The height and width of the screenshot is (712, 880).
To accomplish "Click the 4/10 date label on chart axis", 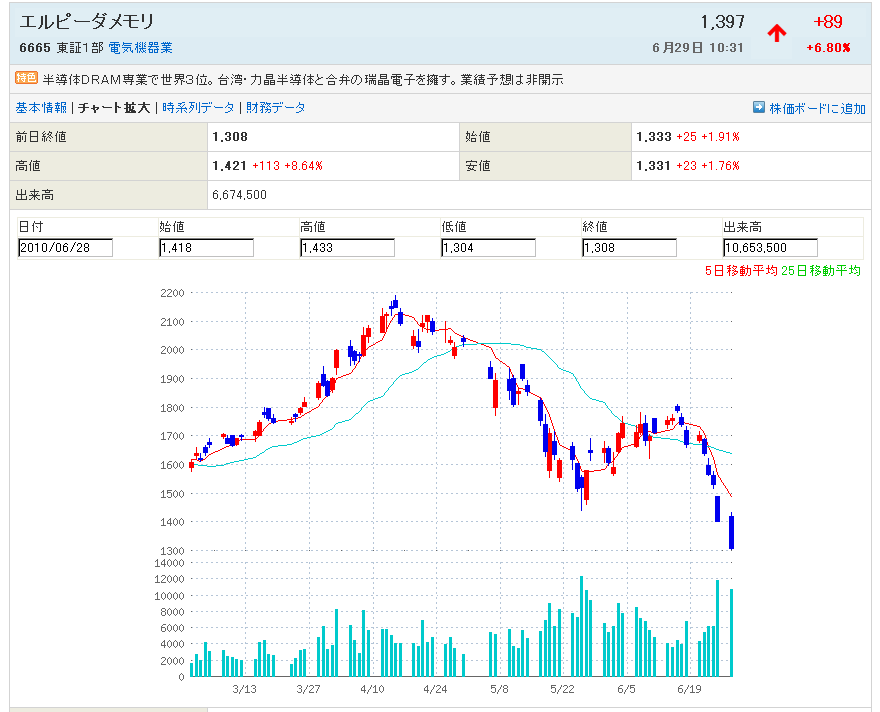I will 372,689.
